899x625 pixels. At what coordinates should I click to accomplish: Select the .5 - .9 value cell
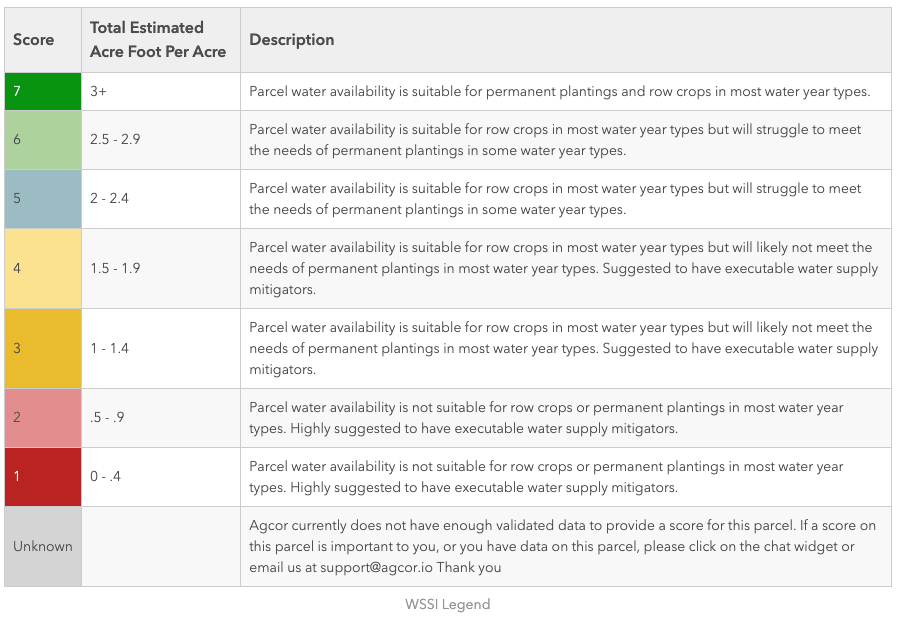[x=107, y=417]
